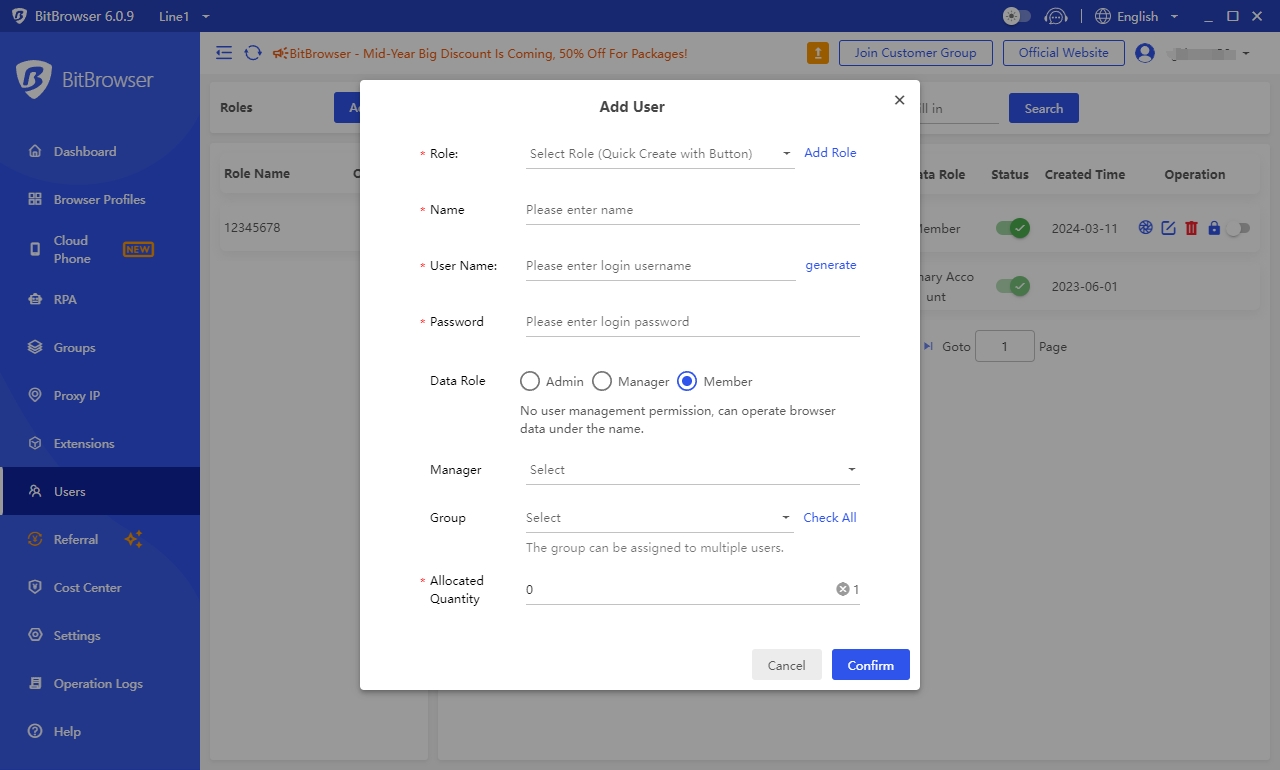This screenshot has height=770, width=1280.
Task: Click the Settings gear icon in sidebar
Action: pyautogui.click(x=35, y=635)
